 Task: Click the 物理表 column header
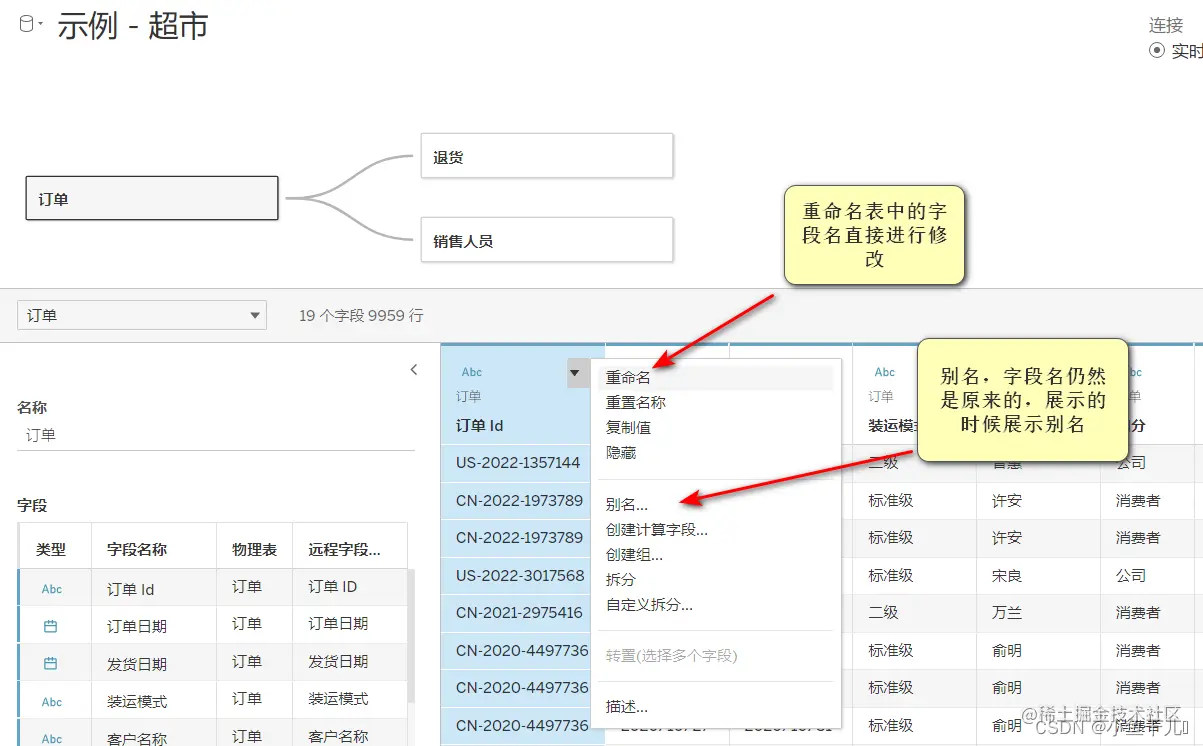tap(254, 549)
